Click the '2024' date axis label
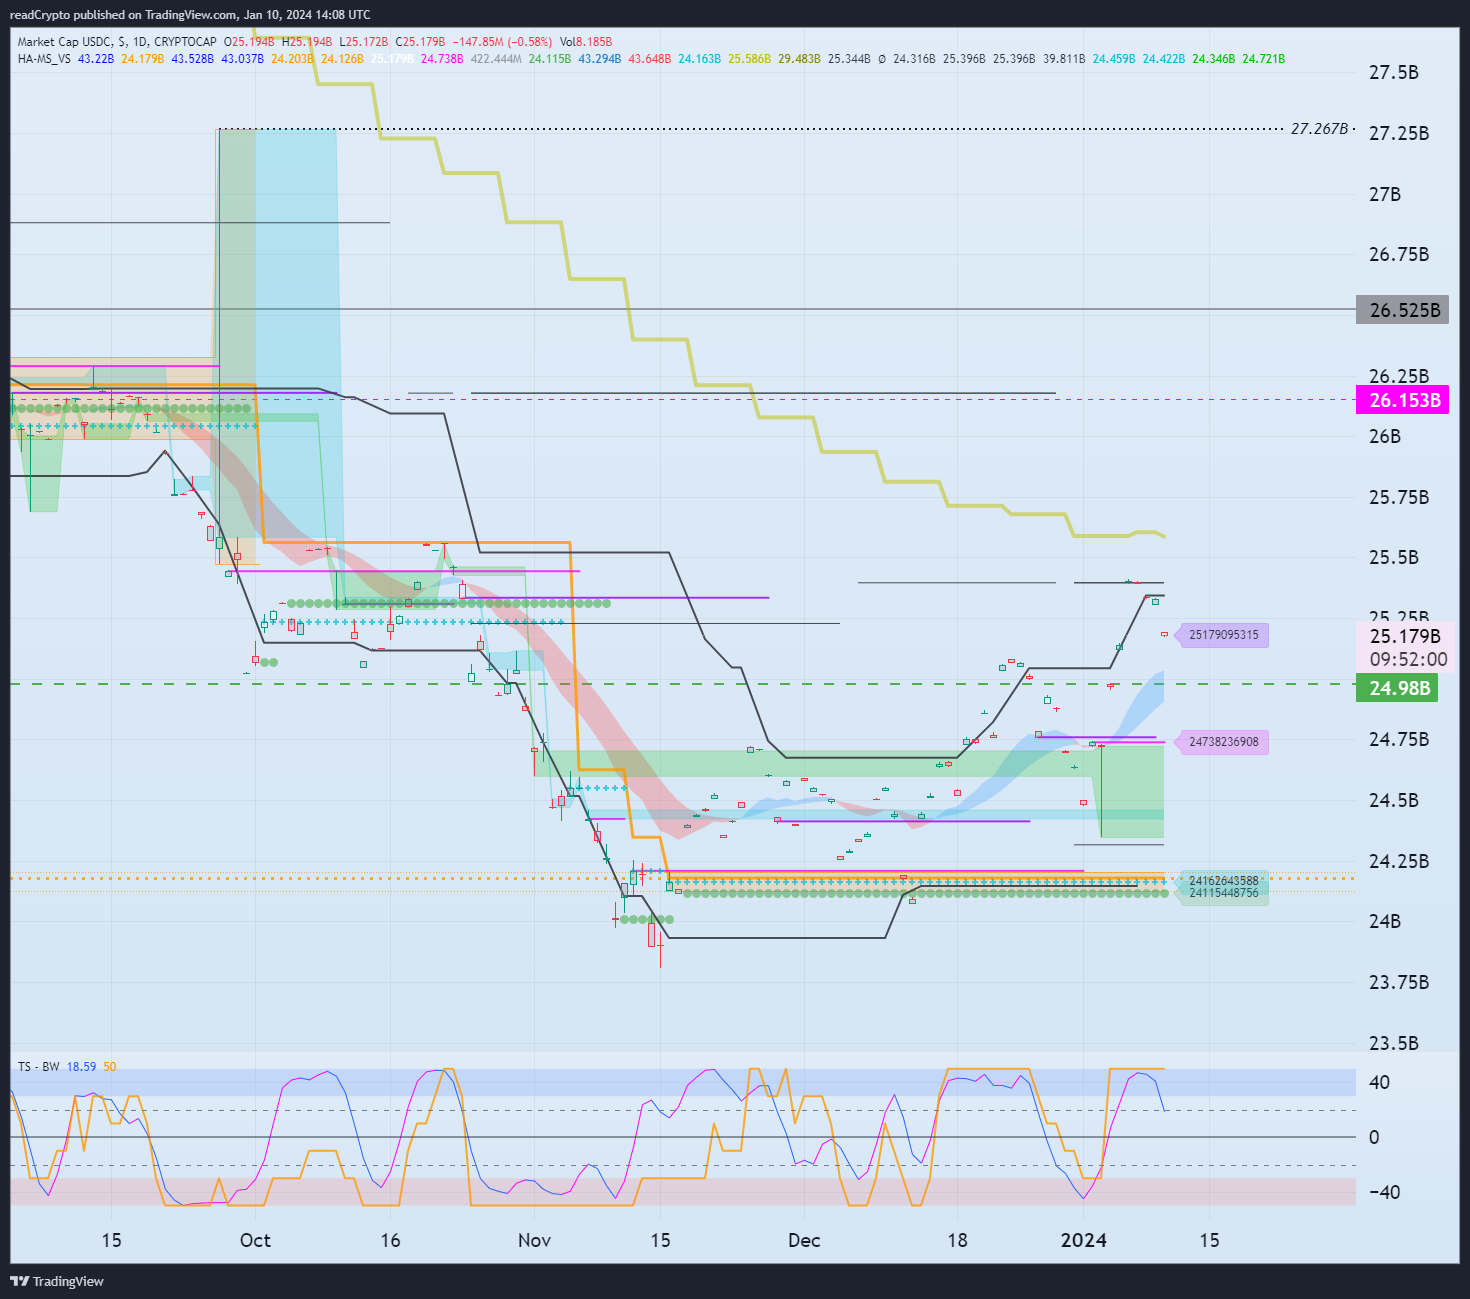1470x1299 pixels. point(1083,1240)
